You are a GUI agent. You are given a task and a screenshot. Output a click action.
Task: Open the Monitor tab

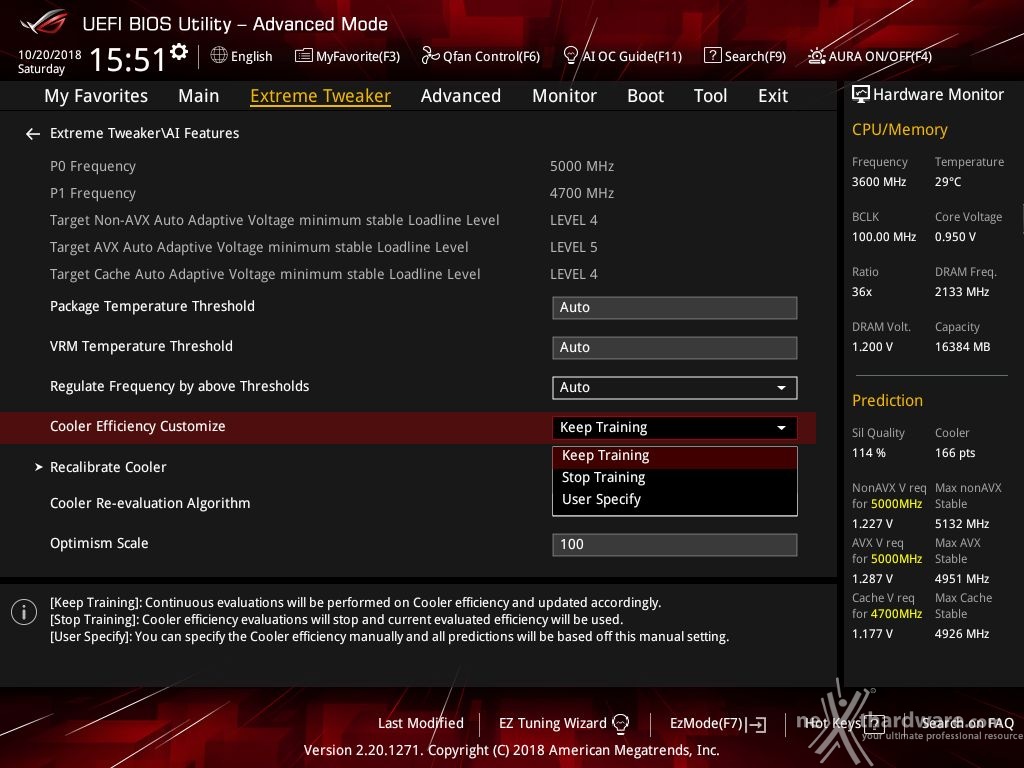(564, 96)
